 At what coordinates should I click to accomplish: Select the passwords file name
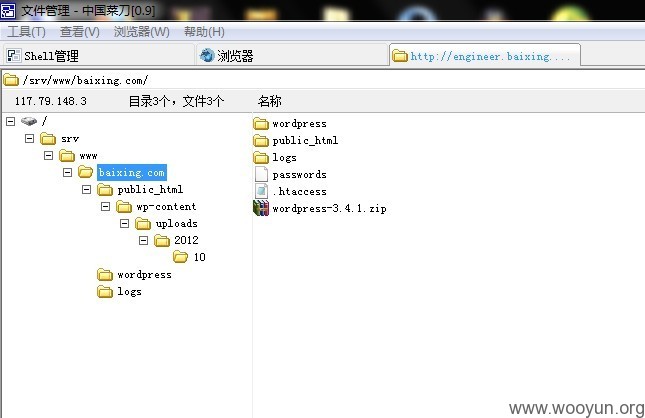299,174
